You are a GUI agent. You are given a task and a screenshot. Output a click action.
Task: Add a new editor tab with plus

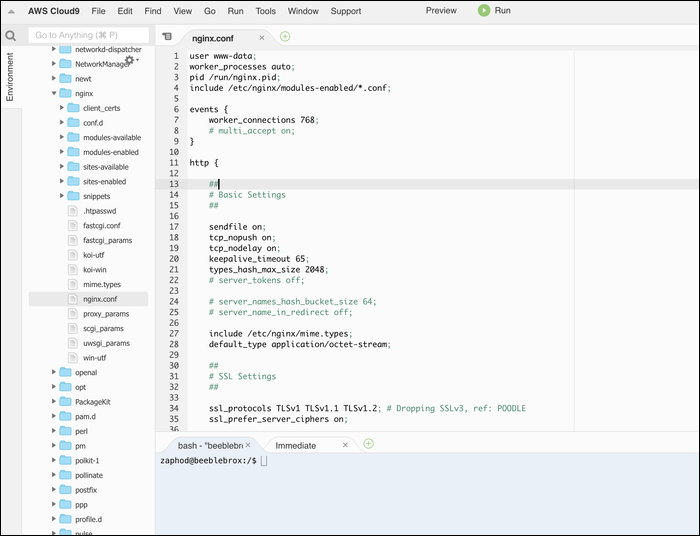tap(285, 37)
